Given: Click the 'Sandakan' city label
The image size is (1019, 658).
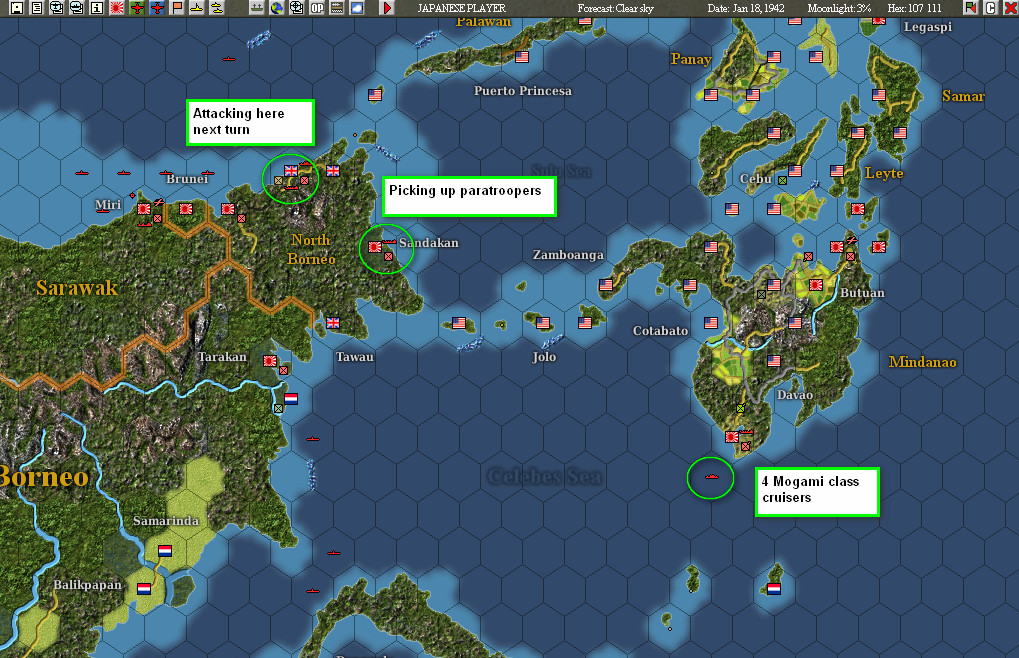Looking at the screenshot, I should point(429,243).
